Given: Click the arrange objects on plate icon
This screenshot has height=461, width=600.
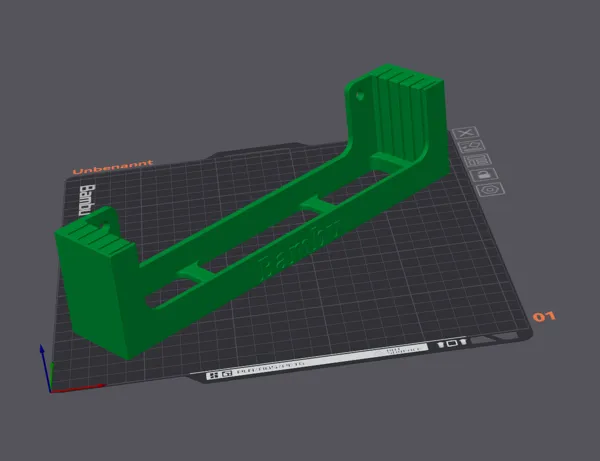Looking at the screenshot, I should (x=478, y=160).
